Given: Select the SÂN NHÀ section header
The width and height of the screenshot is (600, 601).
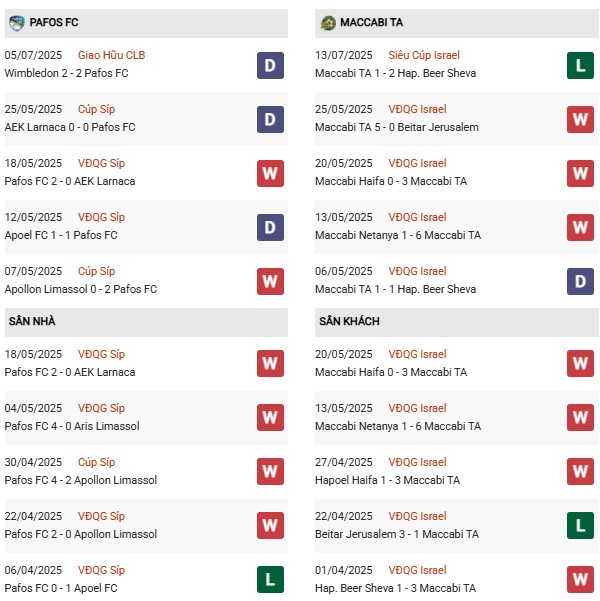Looking at the screenshot, I should click(x=33, y=321).
